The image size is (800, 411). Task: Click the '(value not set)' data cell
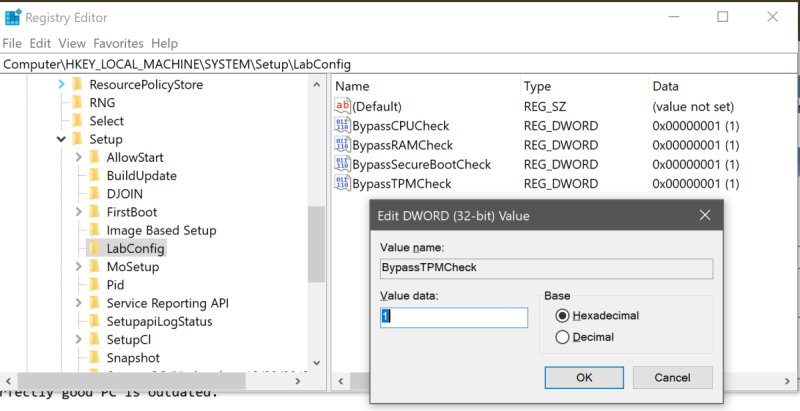(x=693, y=107)
